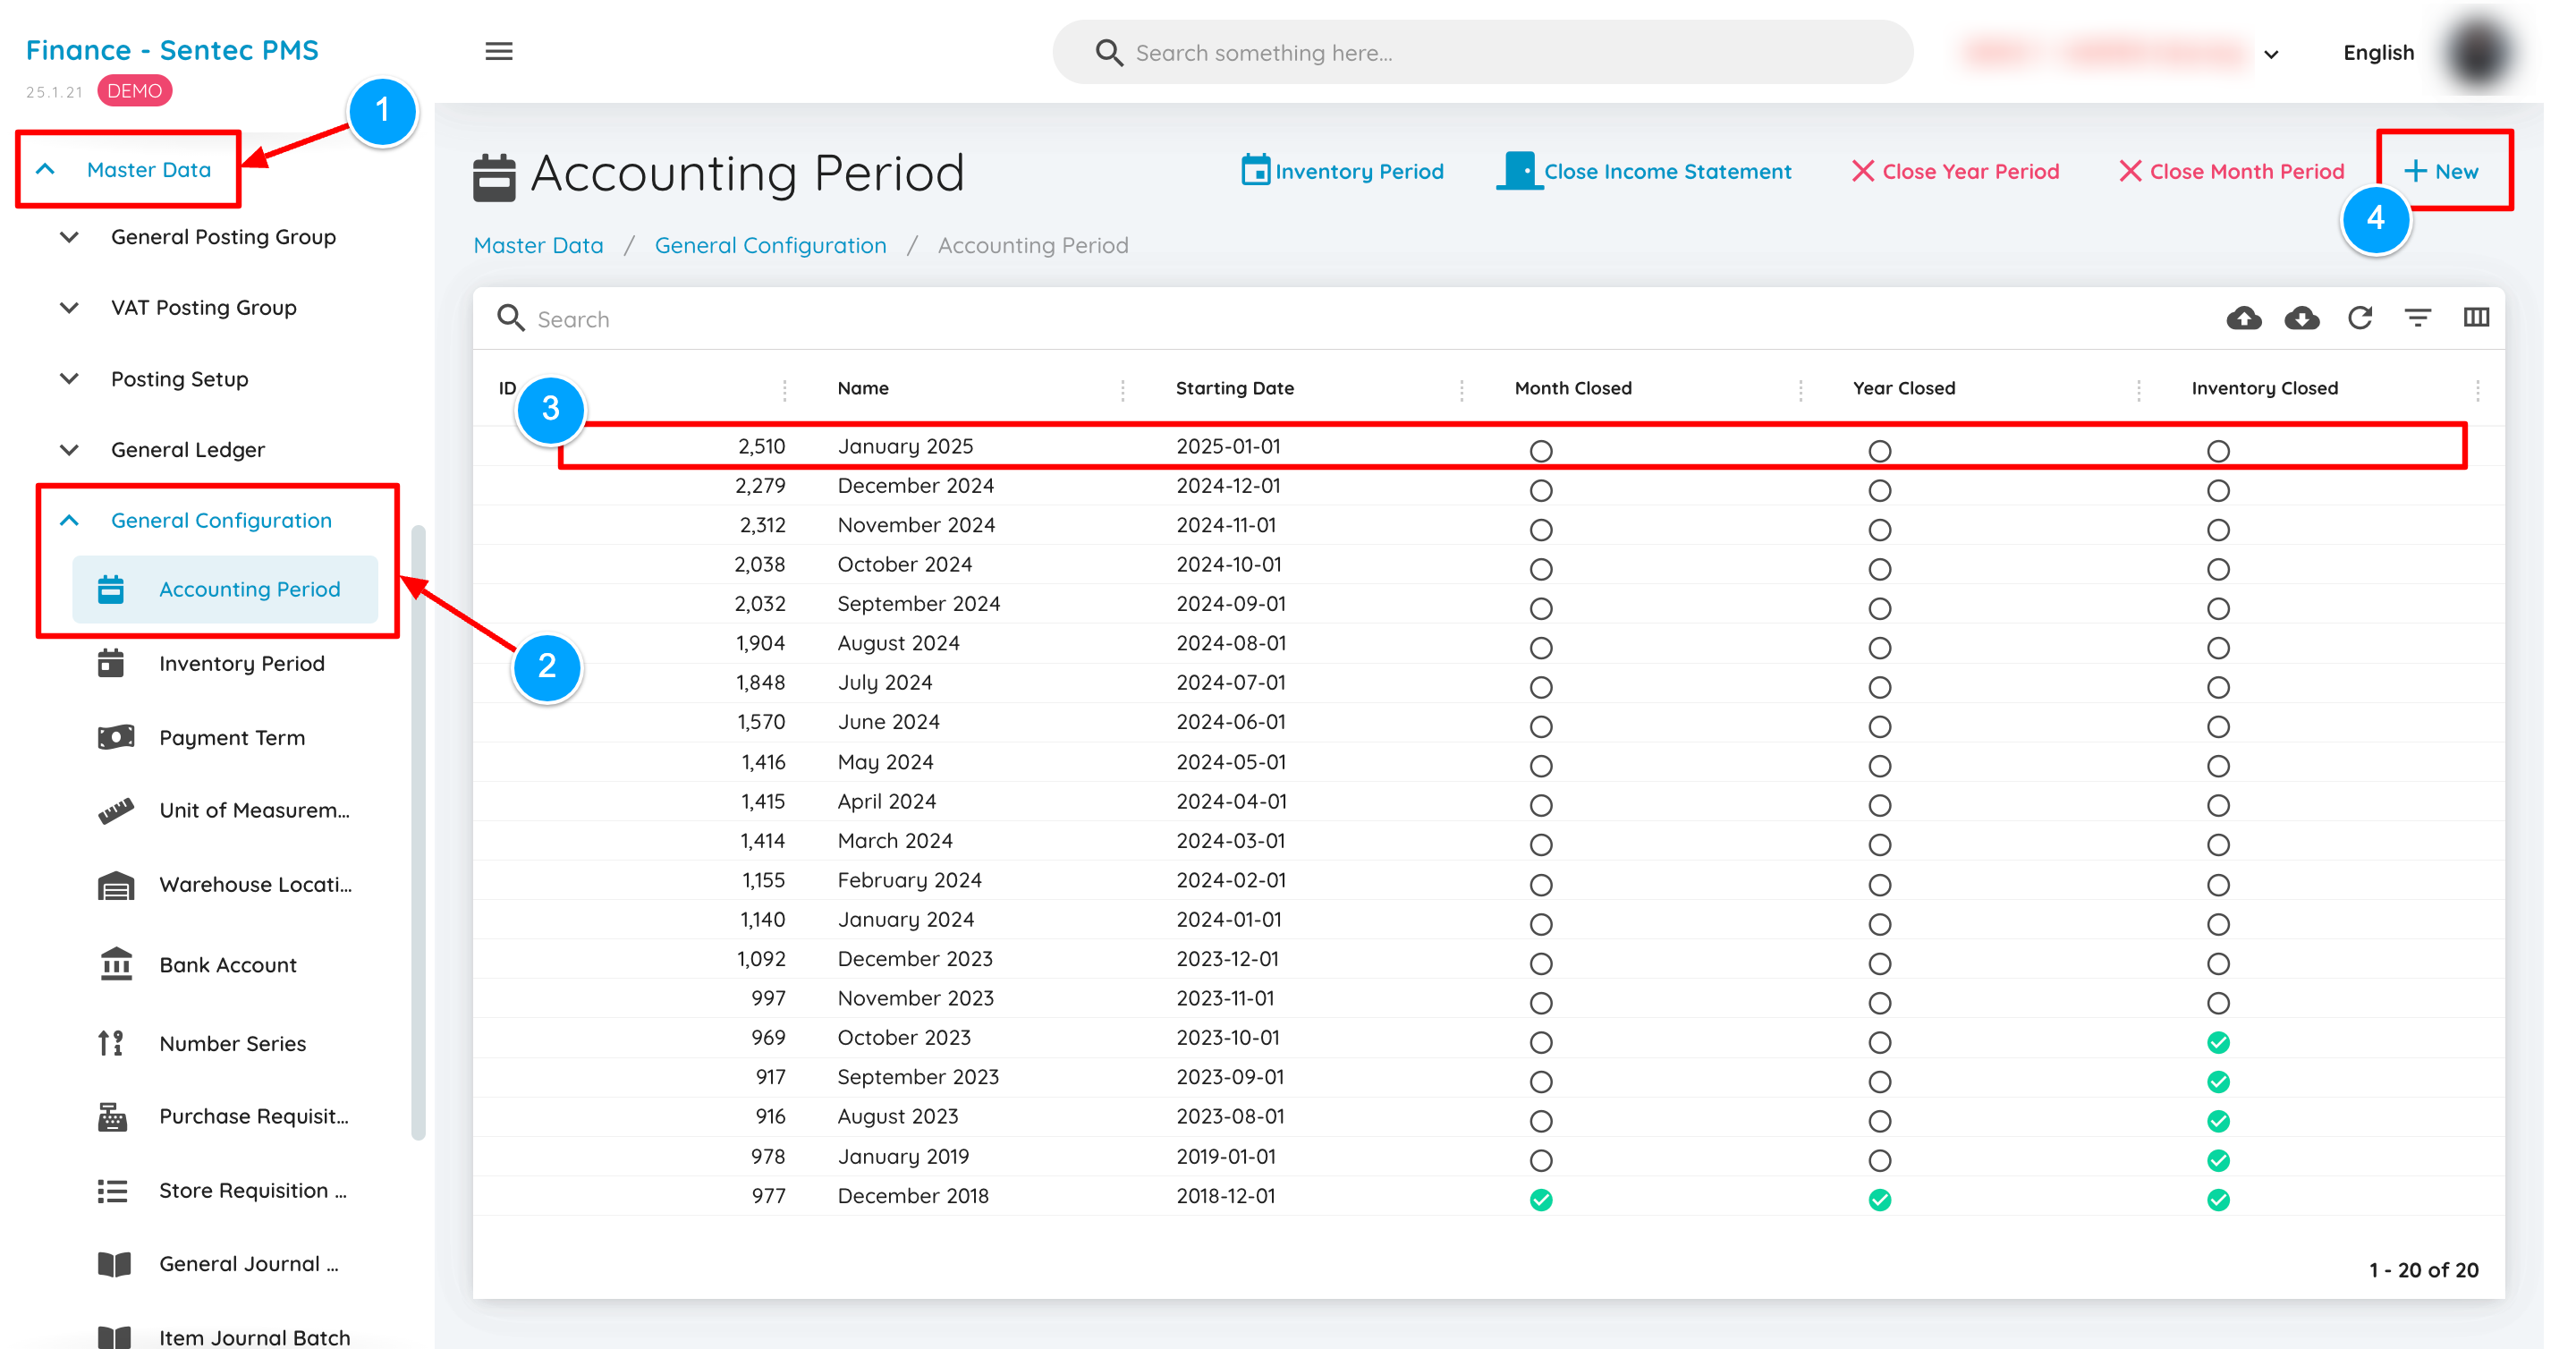Click the global search field
Viewport: 2576px width, 1349px height.
(x=1482, y=52)
